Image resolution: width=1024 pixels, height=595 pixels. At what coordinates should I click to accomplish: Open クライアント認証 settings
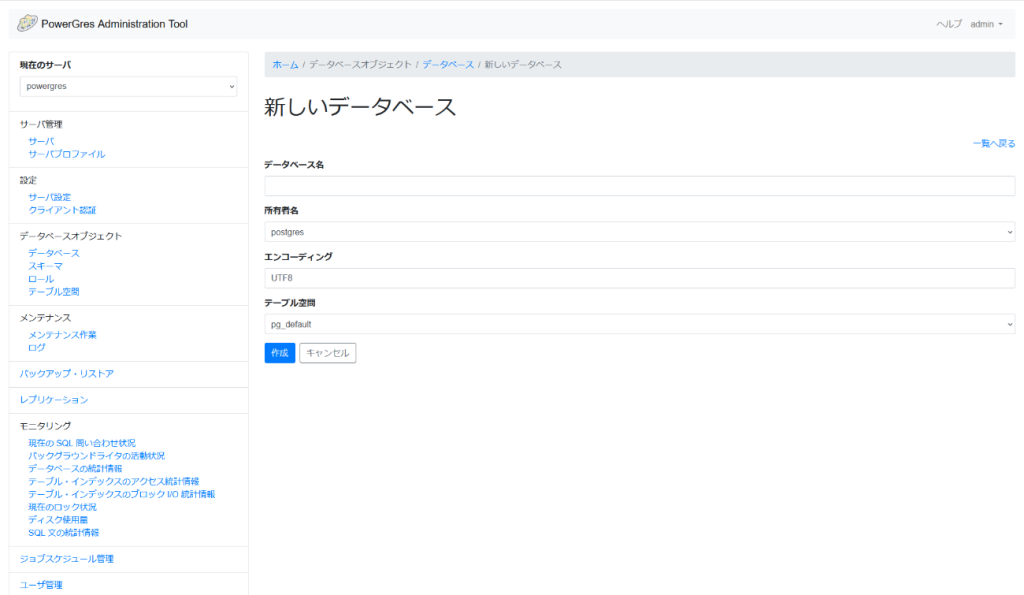[62, 210]
